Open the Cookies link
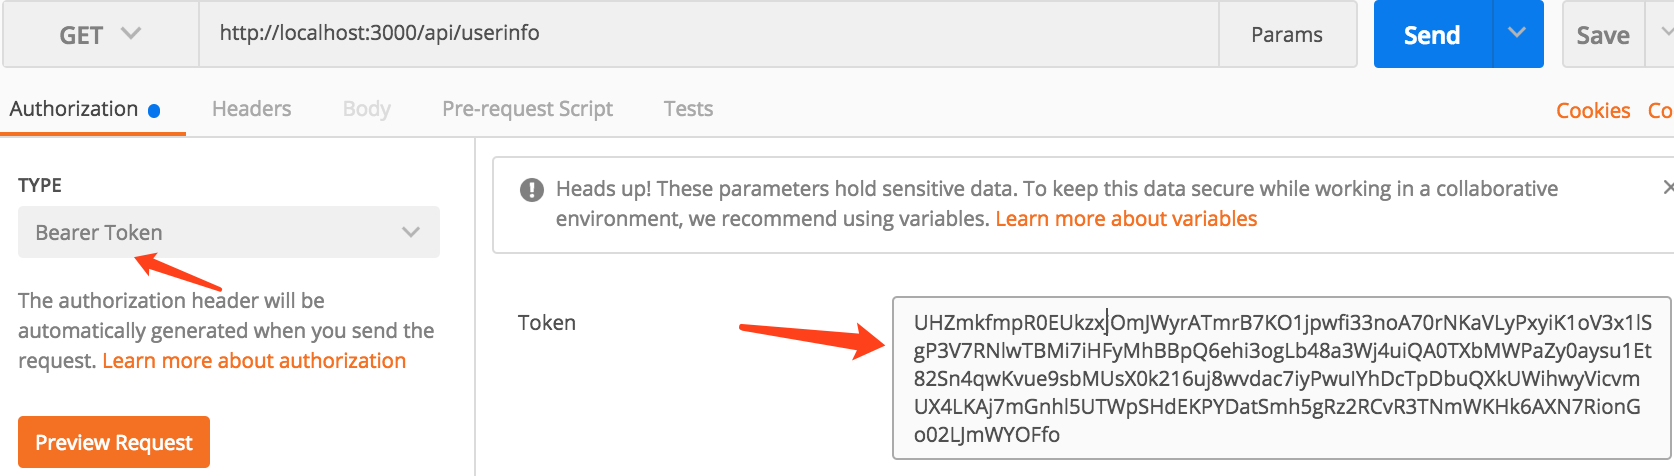This screenshot has height=476, width=1674. coord(1593,111)
